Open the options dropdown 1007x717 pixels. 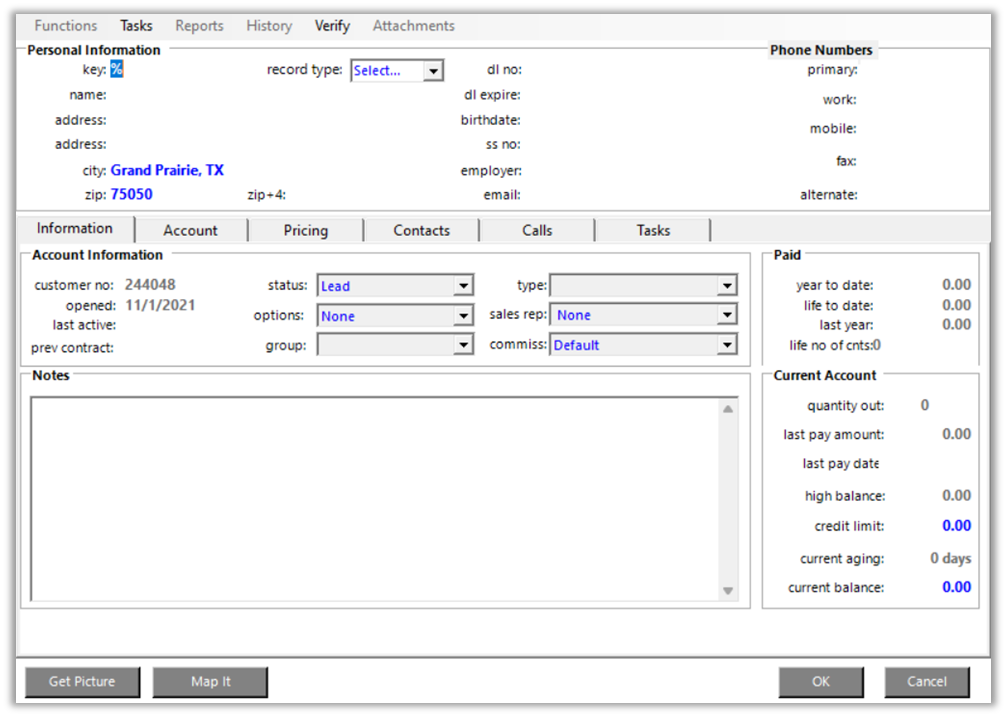(463, 316)
